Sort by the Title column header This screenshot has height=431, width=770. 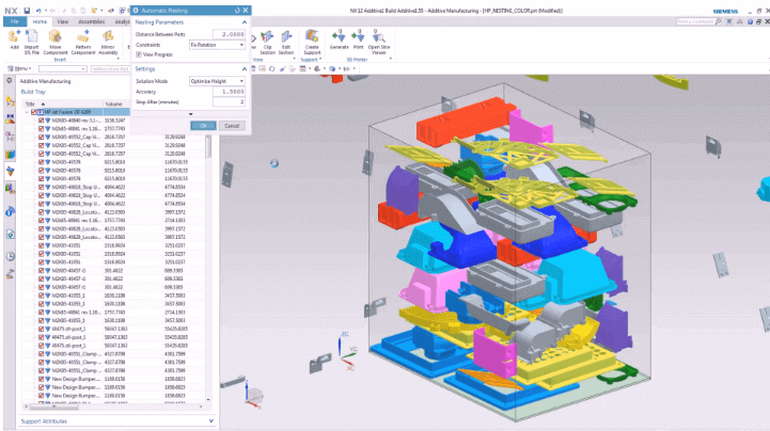[x=62, y=104]
